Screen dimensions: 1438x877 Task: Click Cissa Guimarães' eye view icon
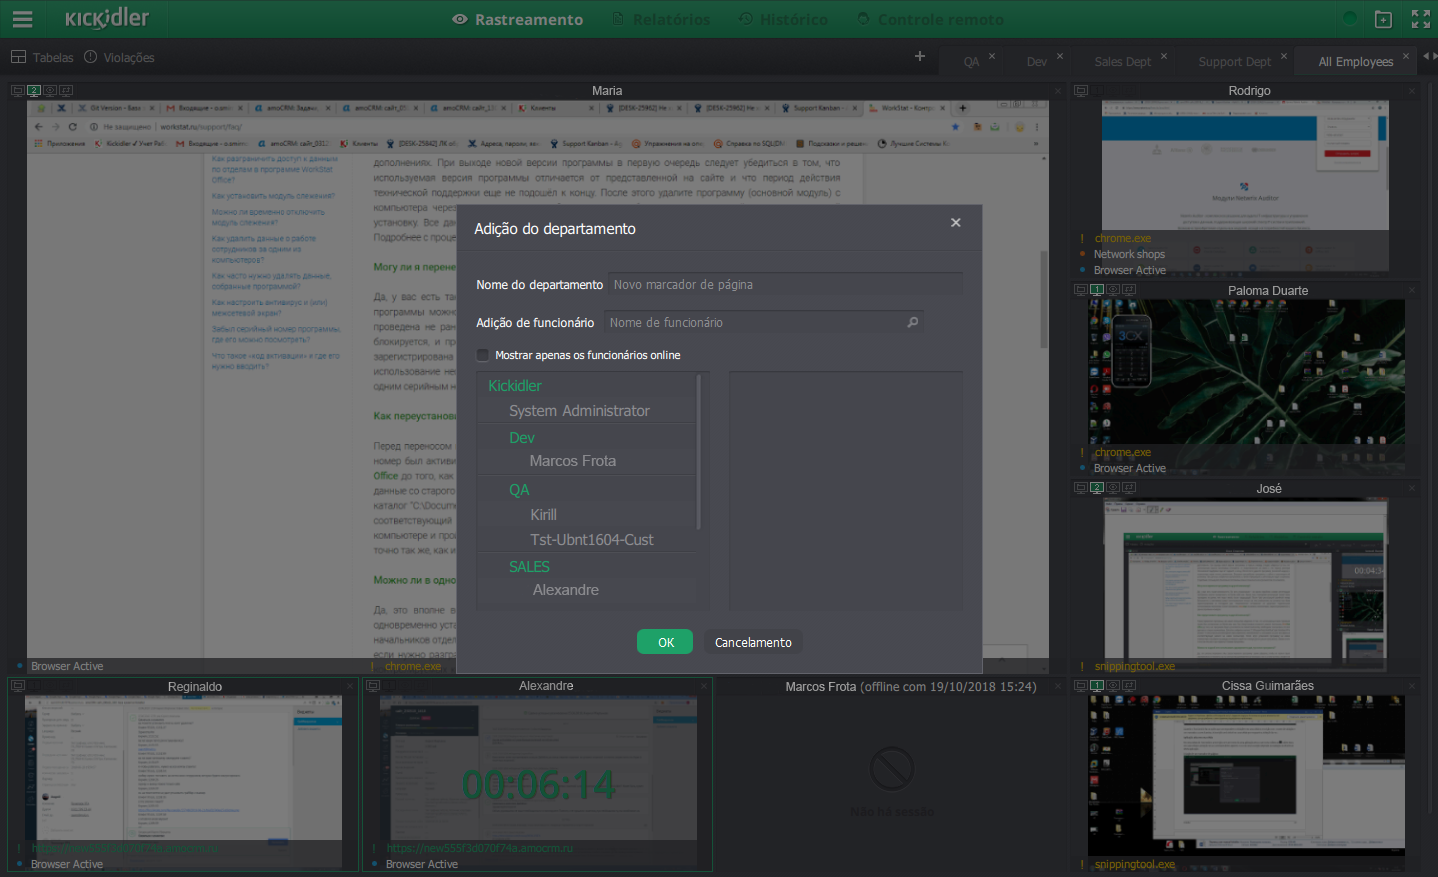tap(1112, 686)
